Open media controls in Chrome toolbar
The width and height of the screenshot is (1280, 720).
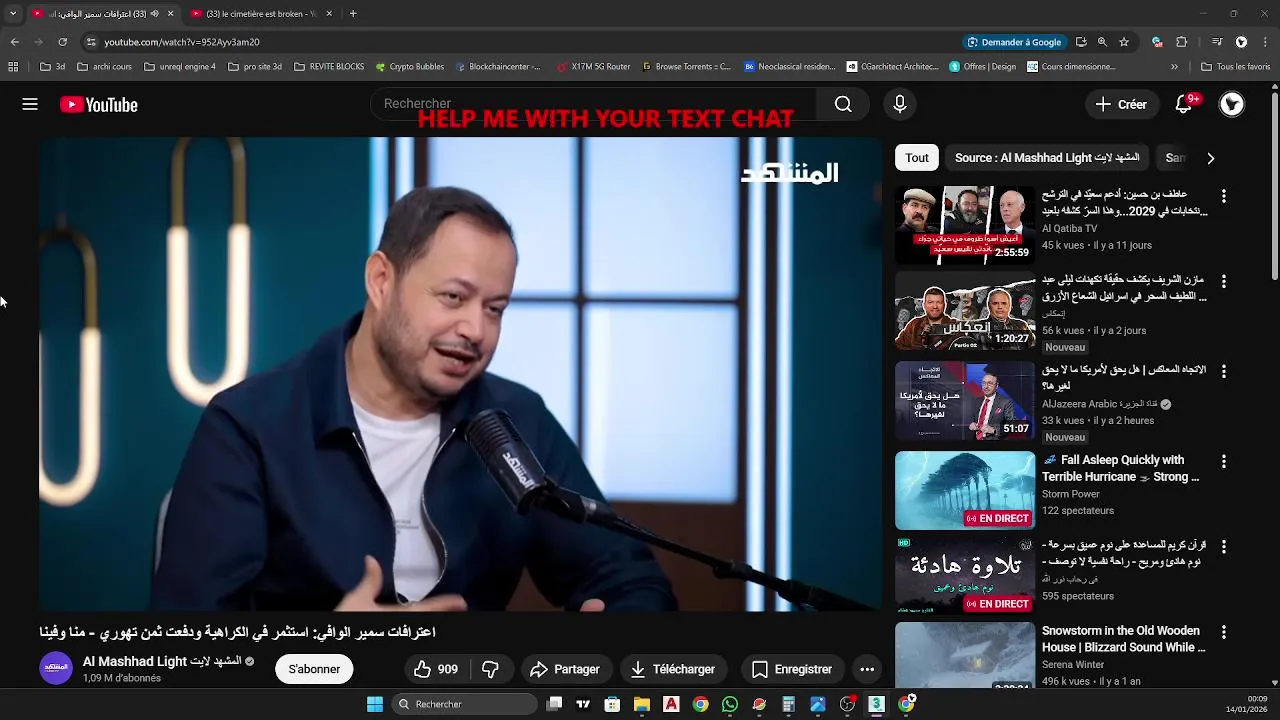pyautogui.click(x=1217, y=42)
